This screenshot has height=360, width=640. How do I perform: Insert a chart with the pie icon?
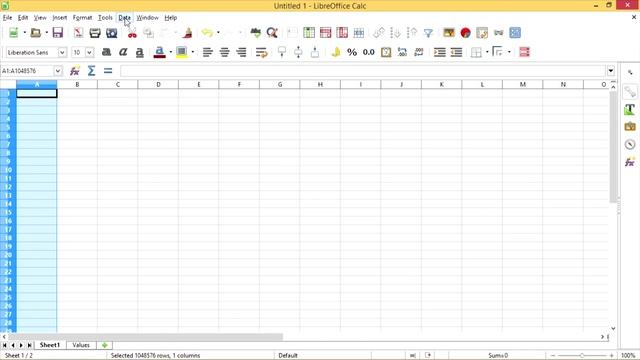[x=465, y=33]
